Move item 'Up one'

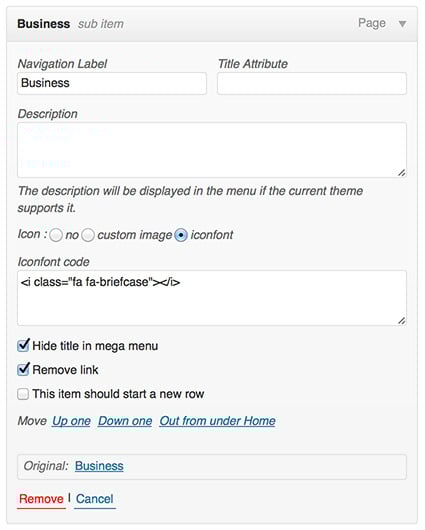71,421
